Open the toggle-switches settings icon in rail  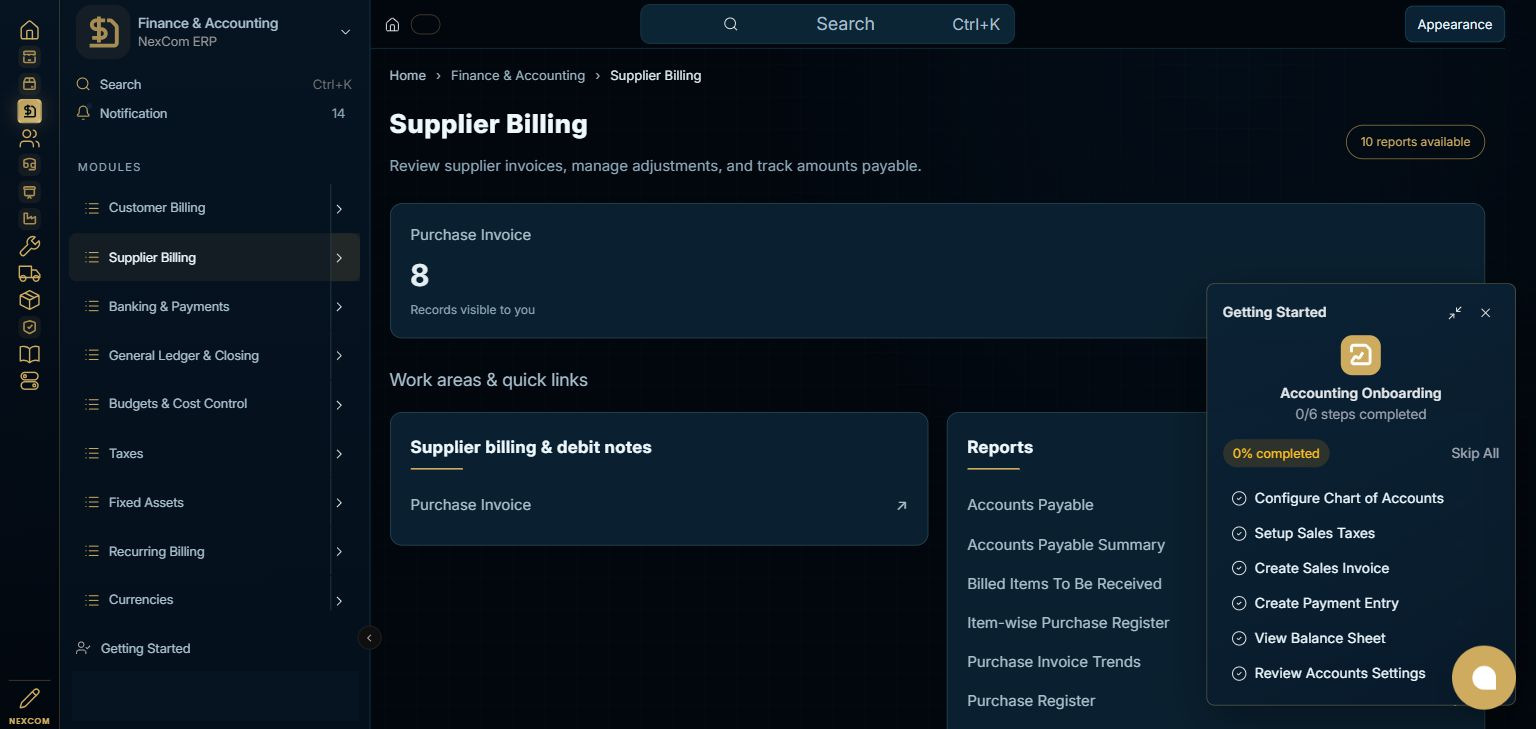point(29,381)
